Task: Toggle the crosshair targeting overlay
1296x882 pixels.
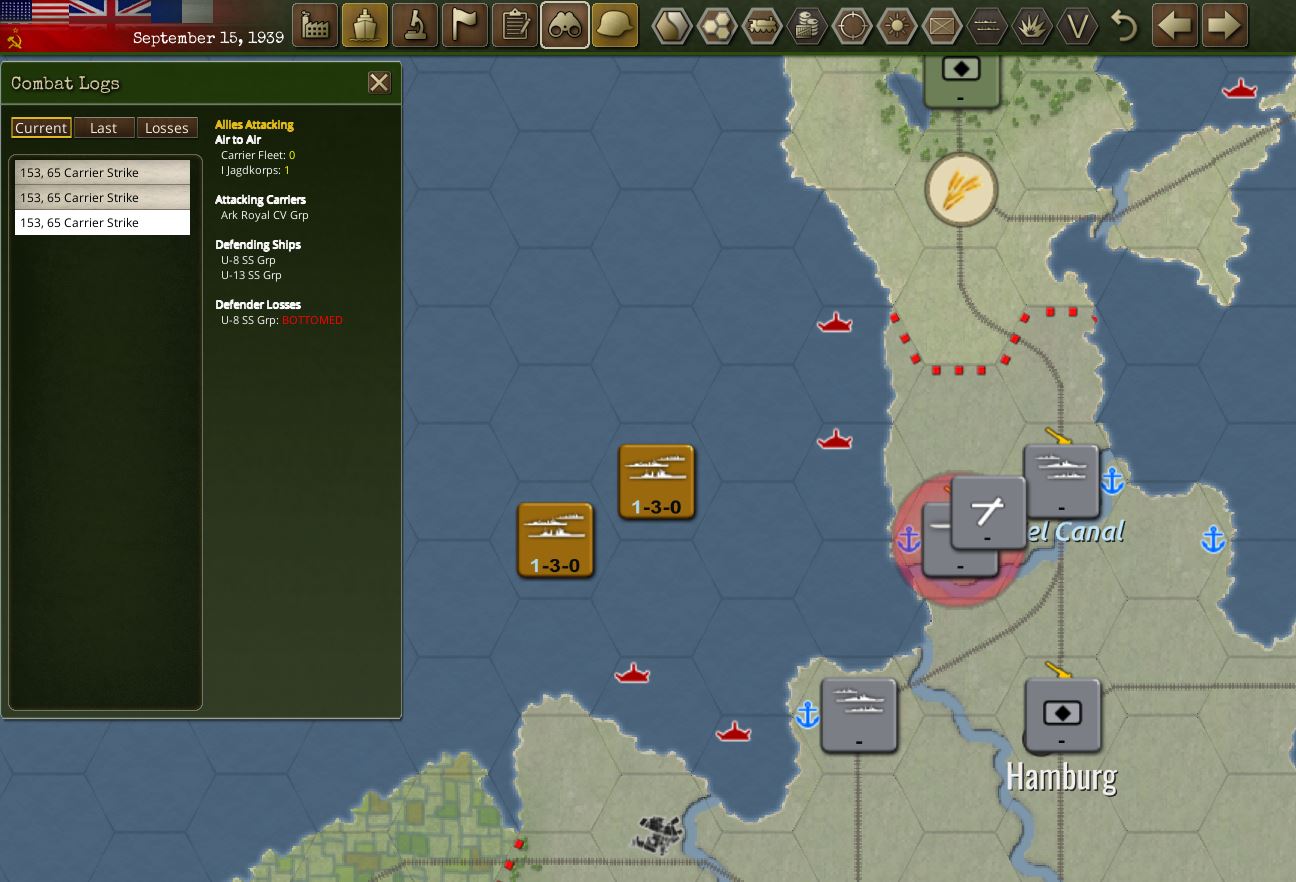Action: pyautogui.click(x=852, y=27)
